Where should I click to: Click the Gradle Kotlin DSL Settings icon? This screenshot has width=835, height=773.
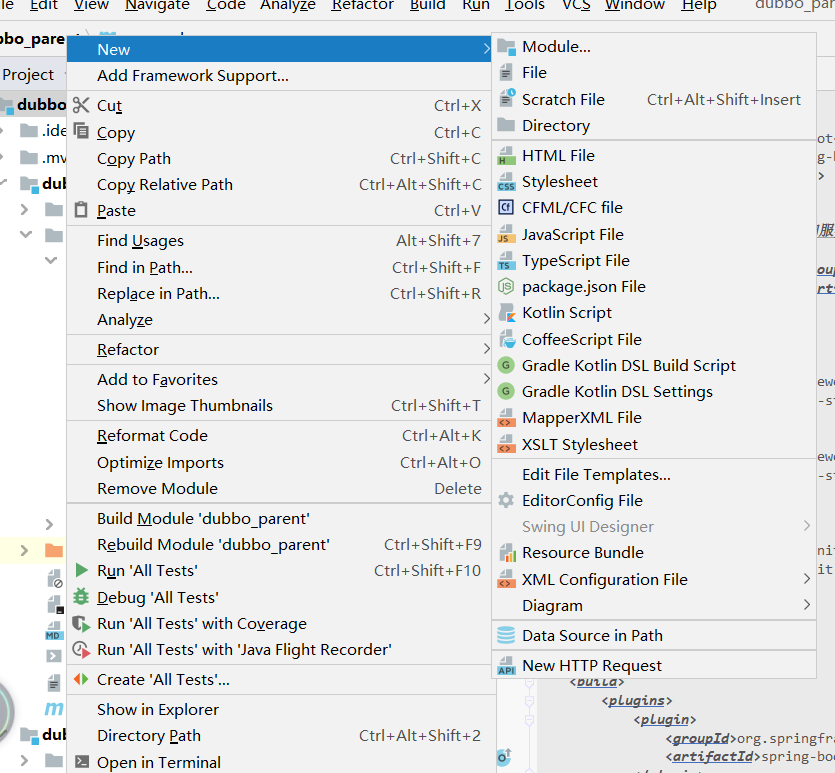click(506, 391)
